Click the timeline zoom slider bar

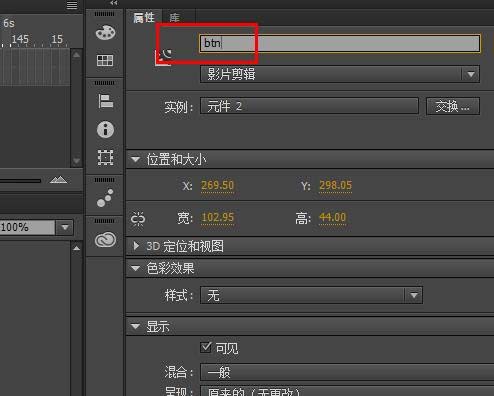click(20, 181)
